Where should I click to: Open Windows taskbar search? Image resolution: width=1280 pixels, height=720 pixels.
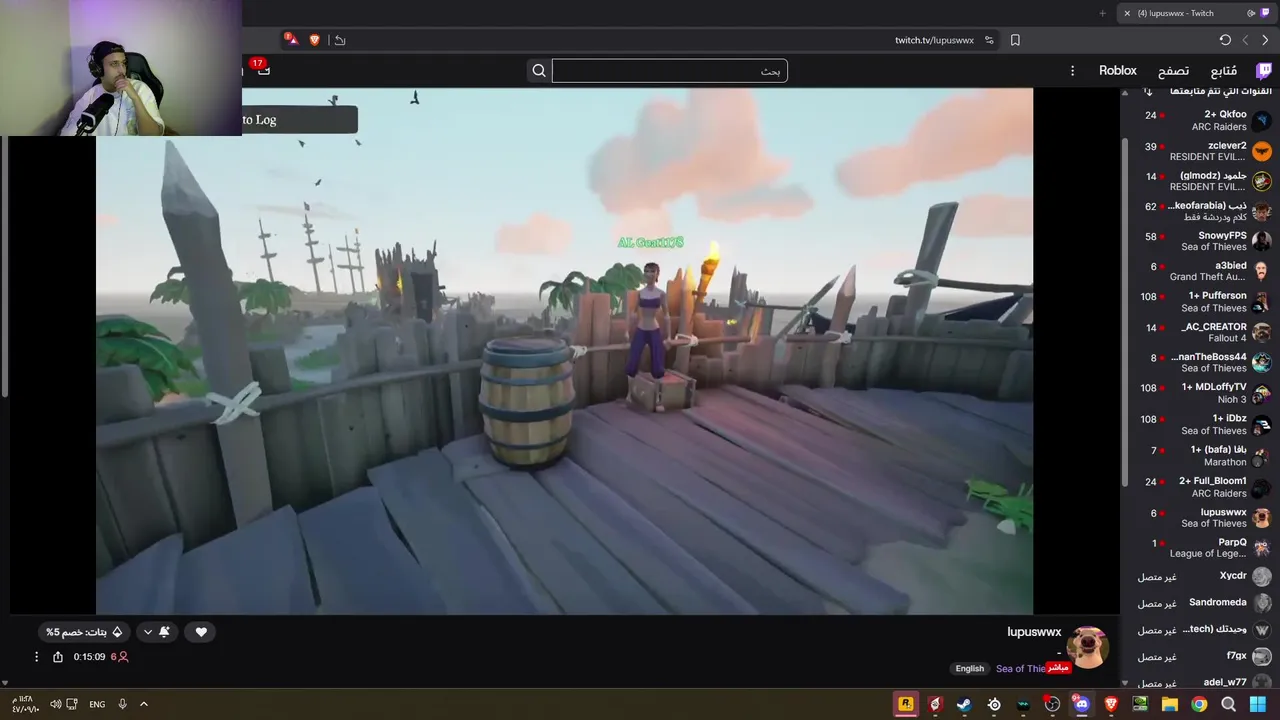click(1228, 704)
